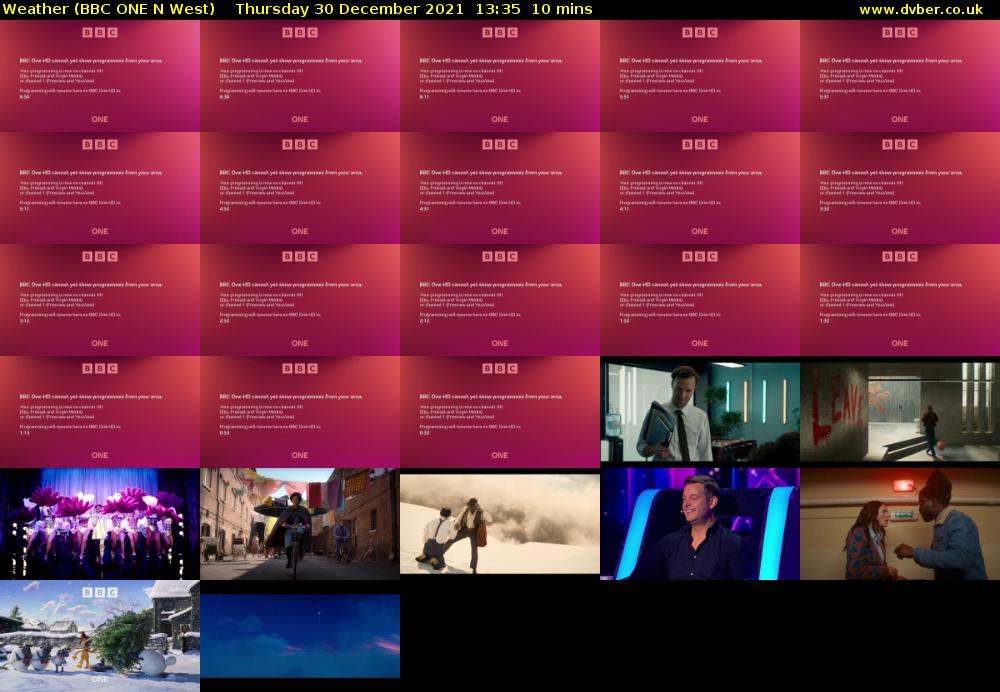Click the 10 mins duration label

pos(562,10)
